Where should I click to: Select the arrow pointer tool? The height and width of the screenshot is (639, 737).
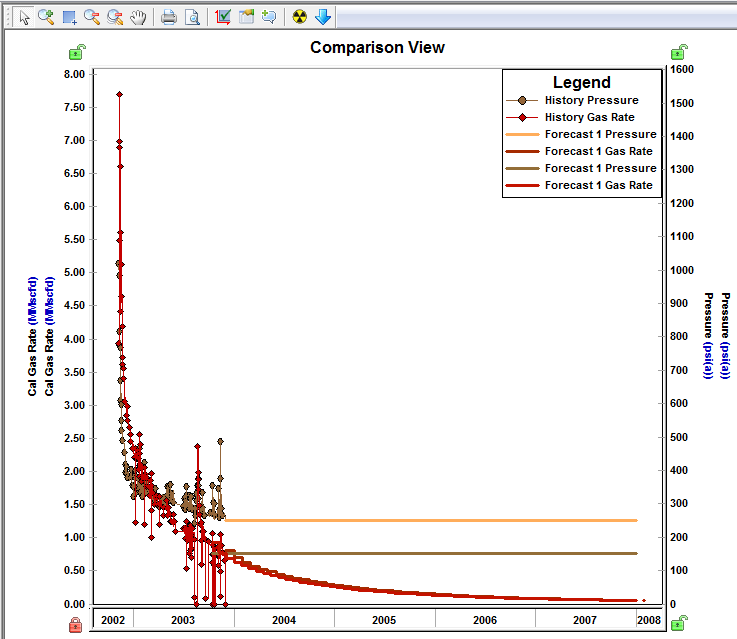(x=24, y=16)
